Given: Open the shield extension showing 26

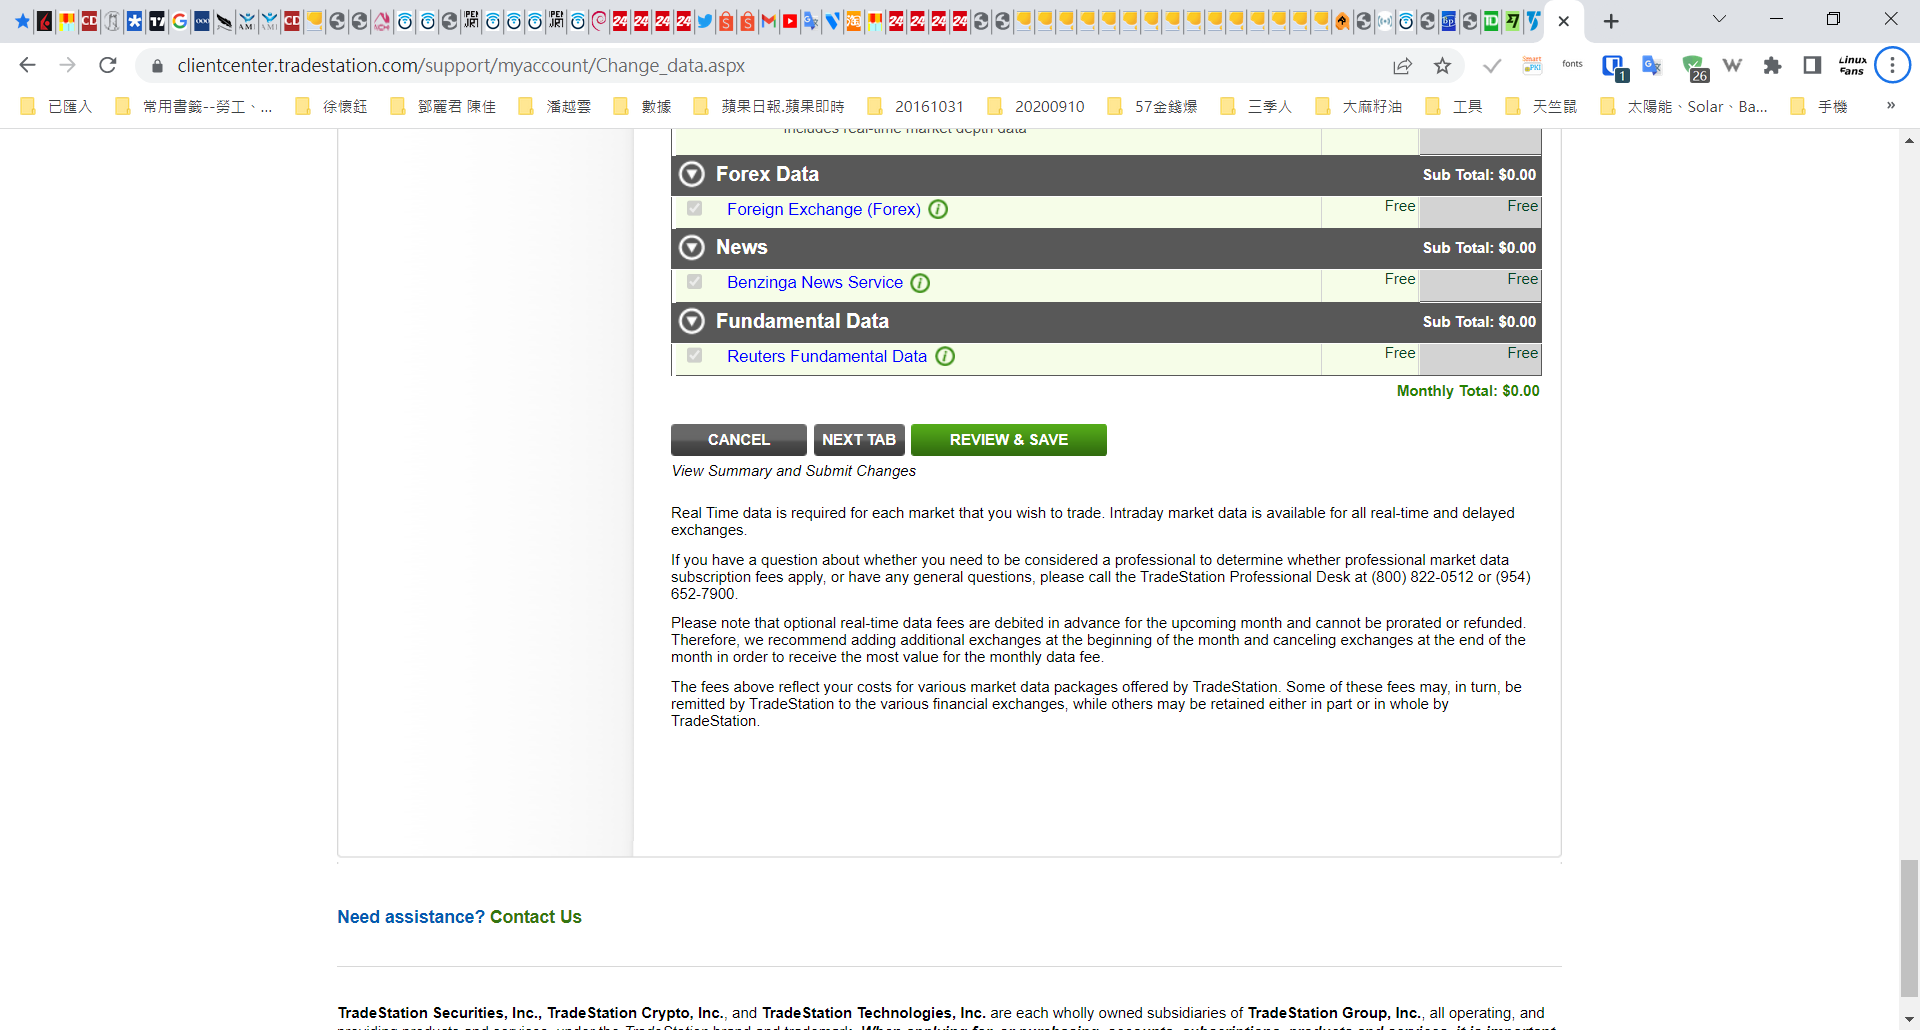Looking at the screenshot, I should pos(1694,67).
